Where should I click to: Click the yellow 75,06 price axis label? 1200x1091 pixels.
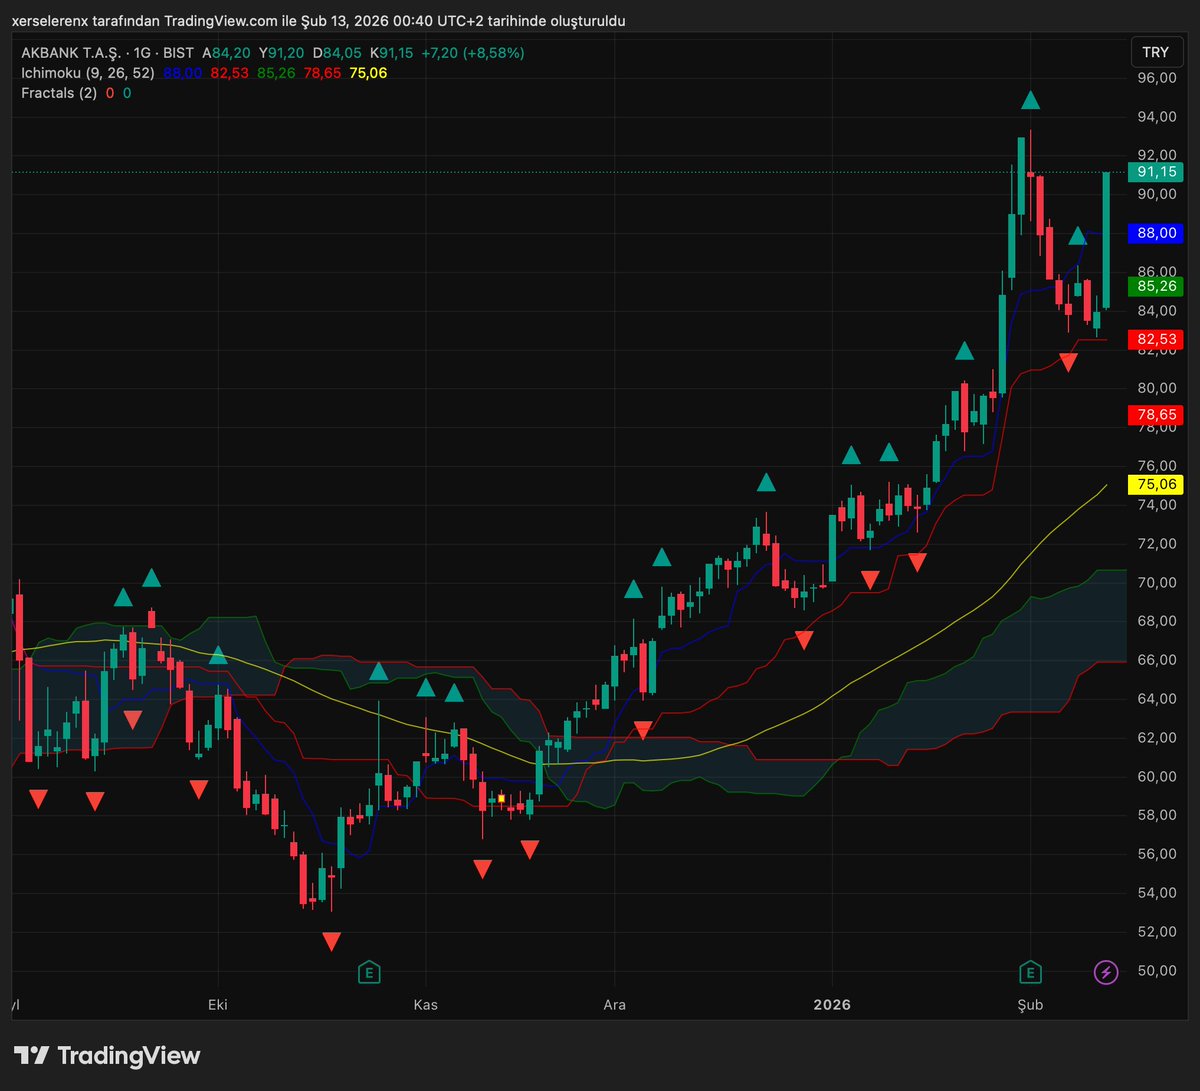(1154, 484)
